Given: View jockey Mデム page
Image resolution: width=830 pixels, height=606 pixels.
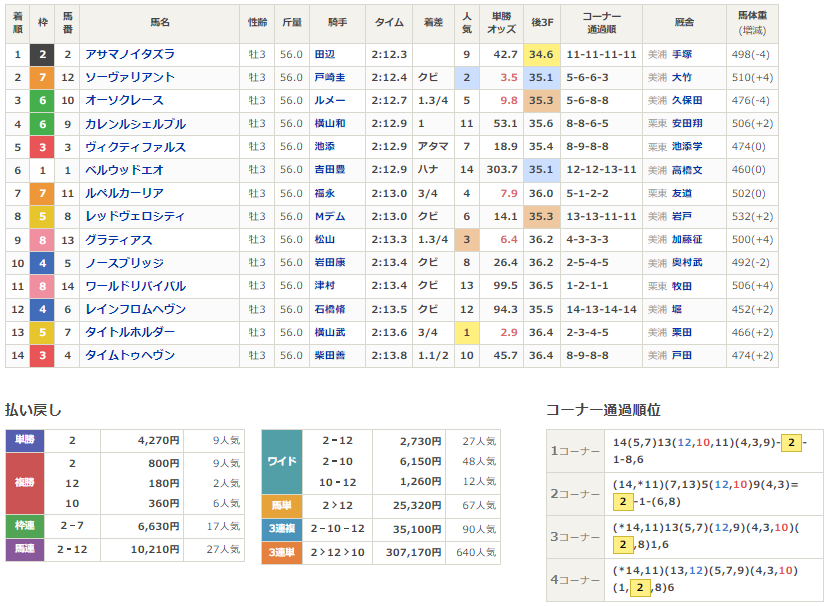Looking at the screenshot, I should (x=330, y=216).
